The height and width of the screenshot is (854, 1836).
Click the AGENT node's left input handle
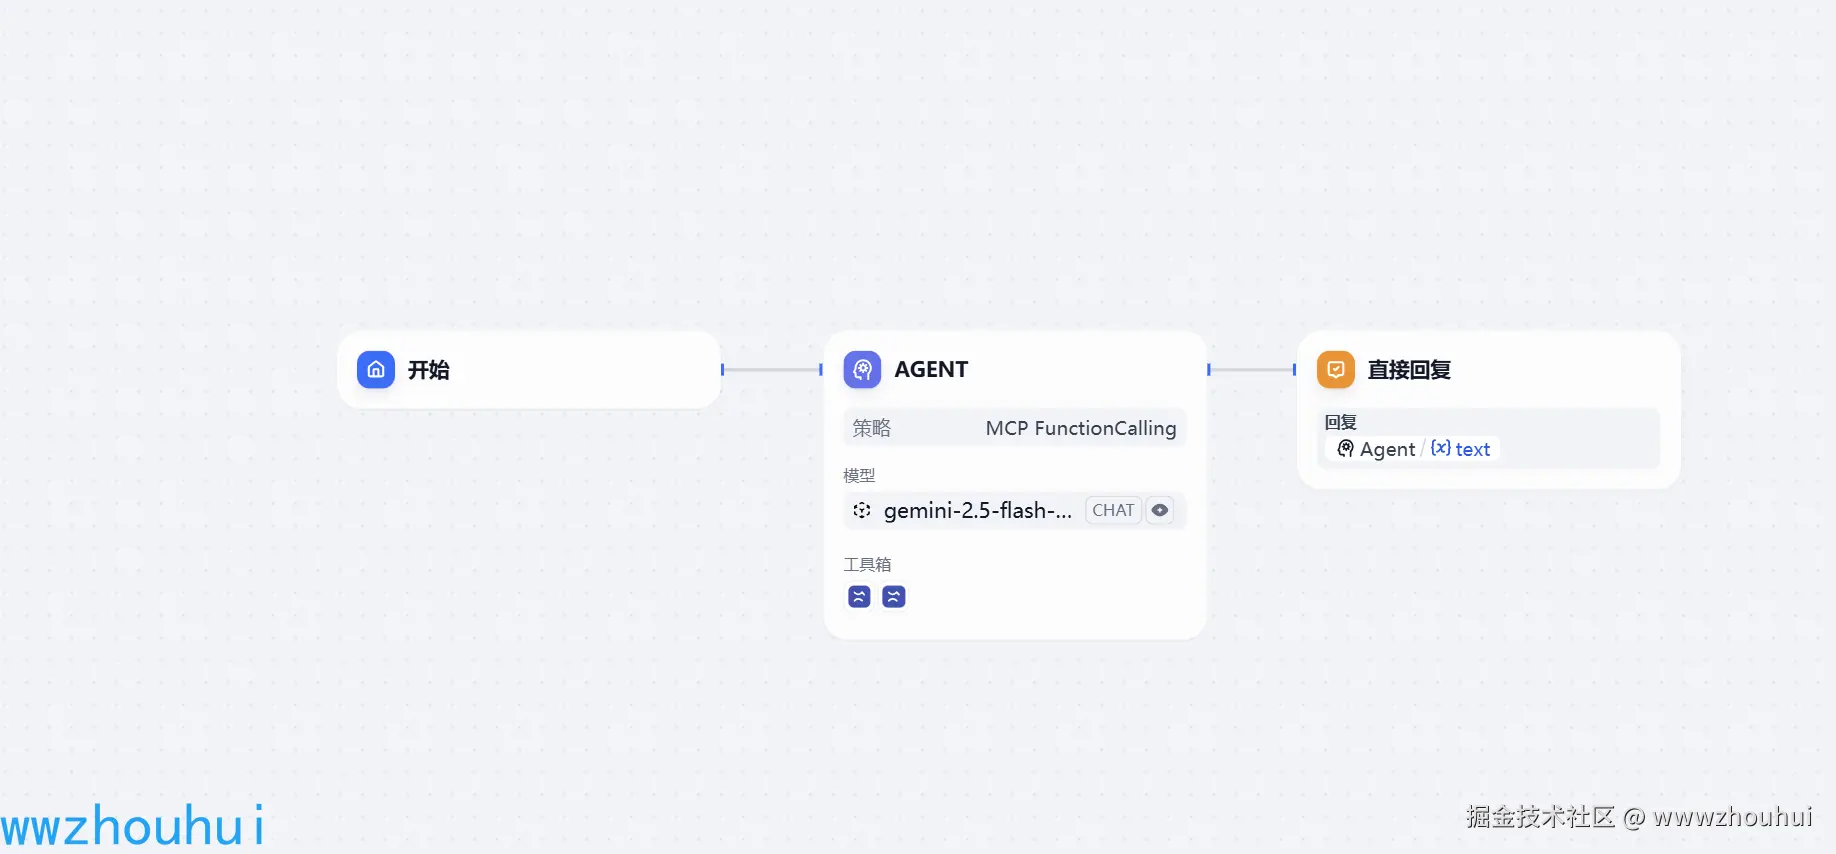pos(821,370)
